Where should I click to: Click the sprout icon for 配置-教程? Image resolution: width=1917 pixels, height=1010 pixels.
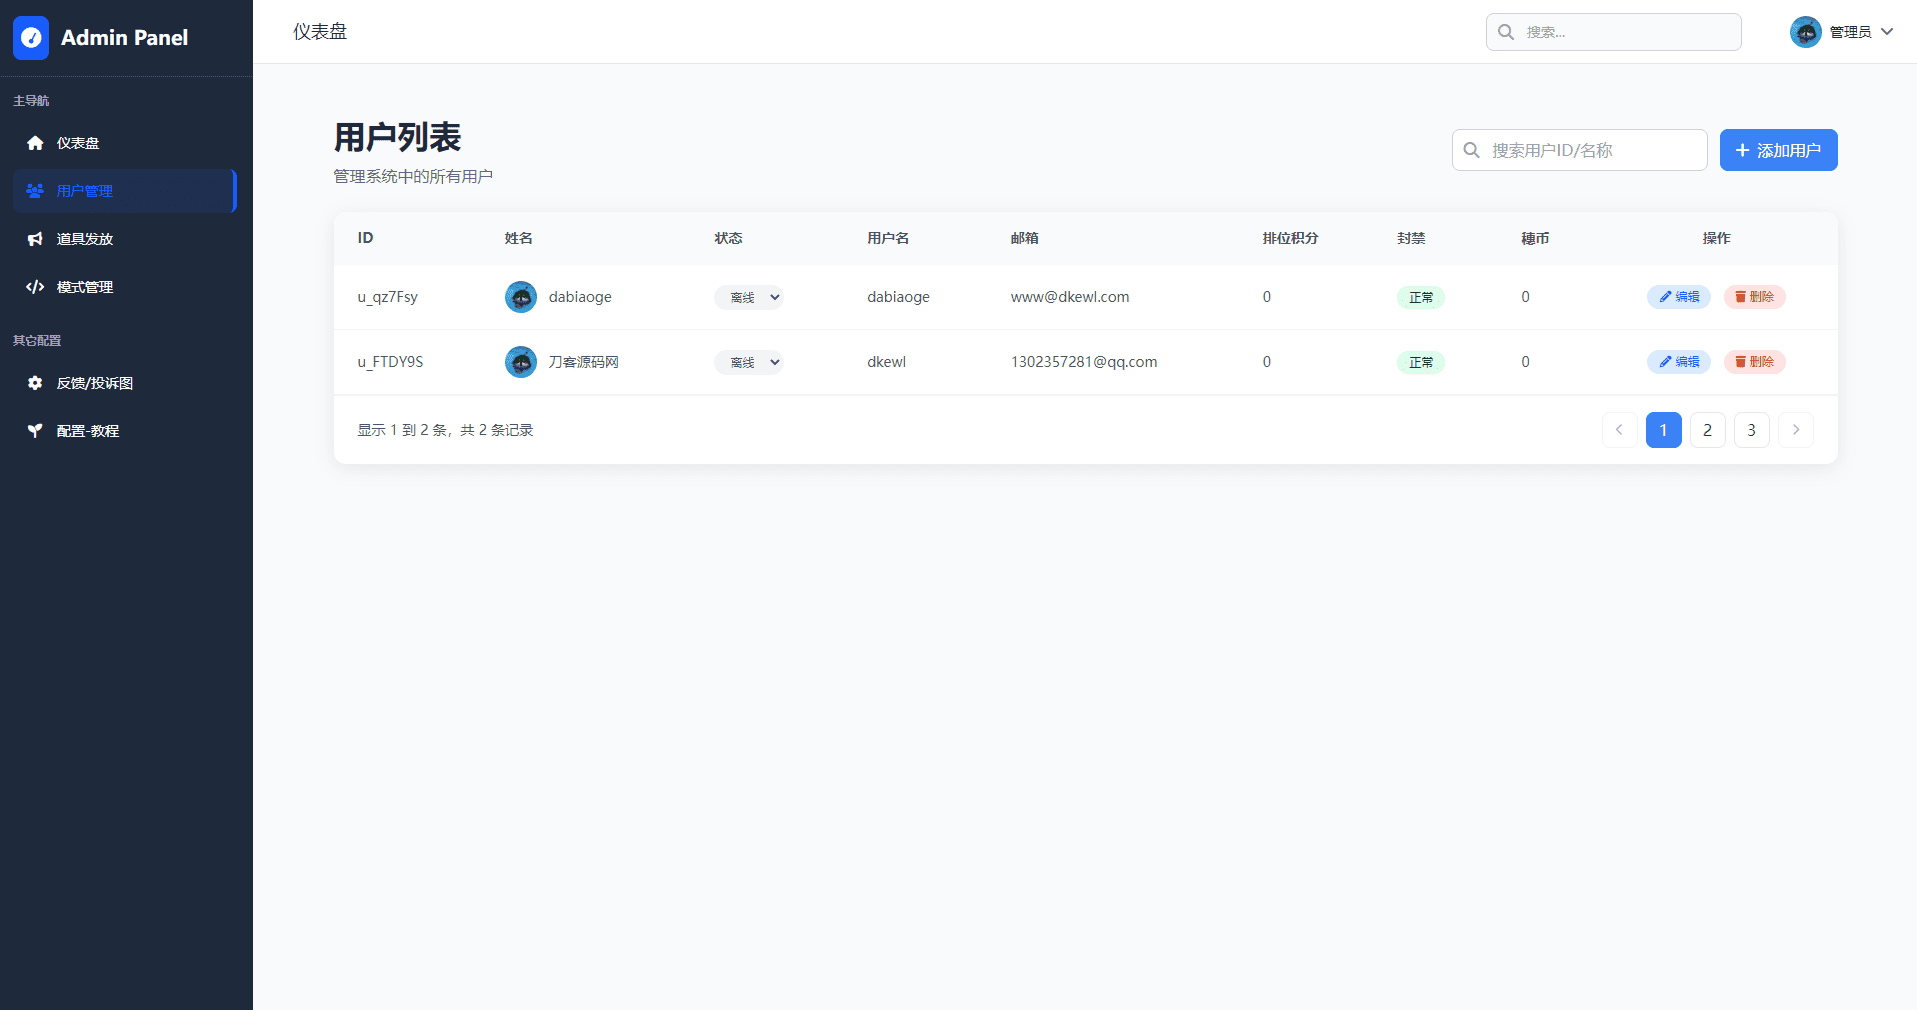point(35,431)
